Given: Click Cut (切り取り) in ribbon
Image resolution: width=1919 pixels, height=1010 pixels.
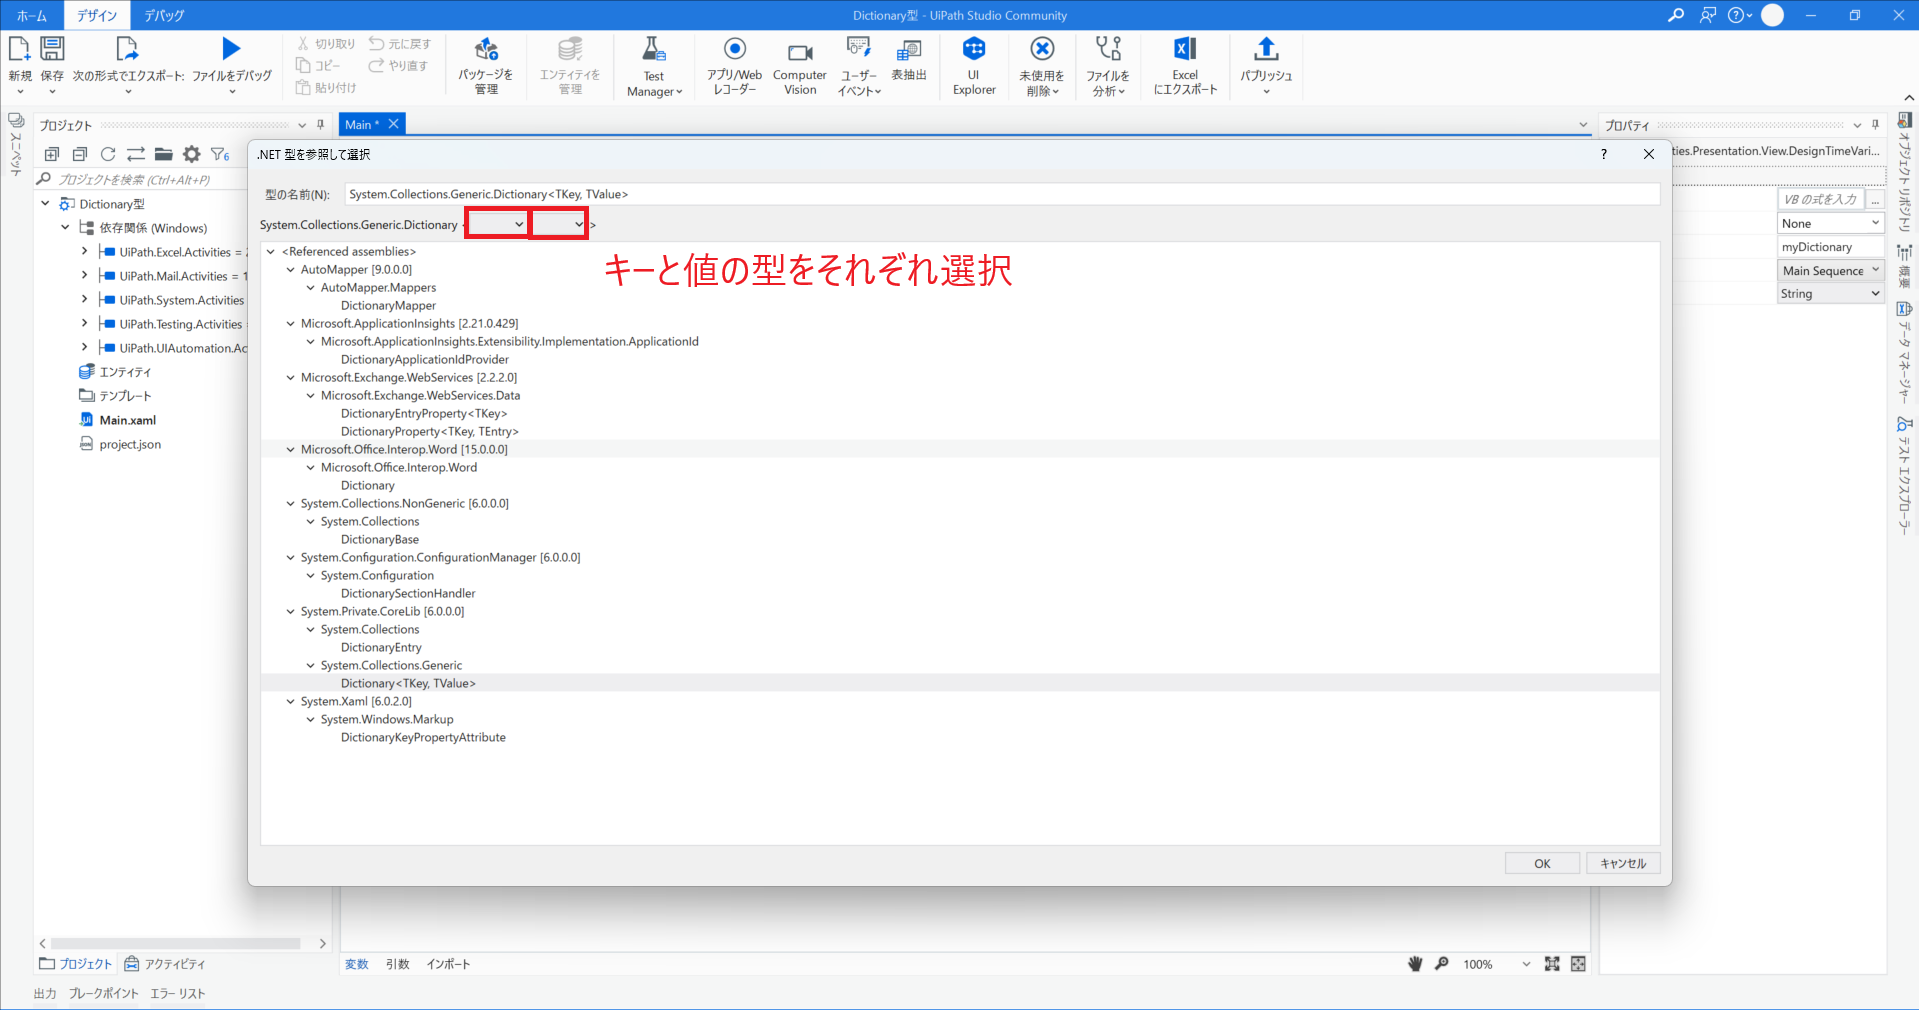Looking at the screenshot, I should [326, 44].
